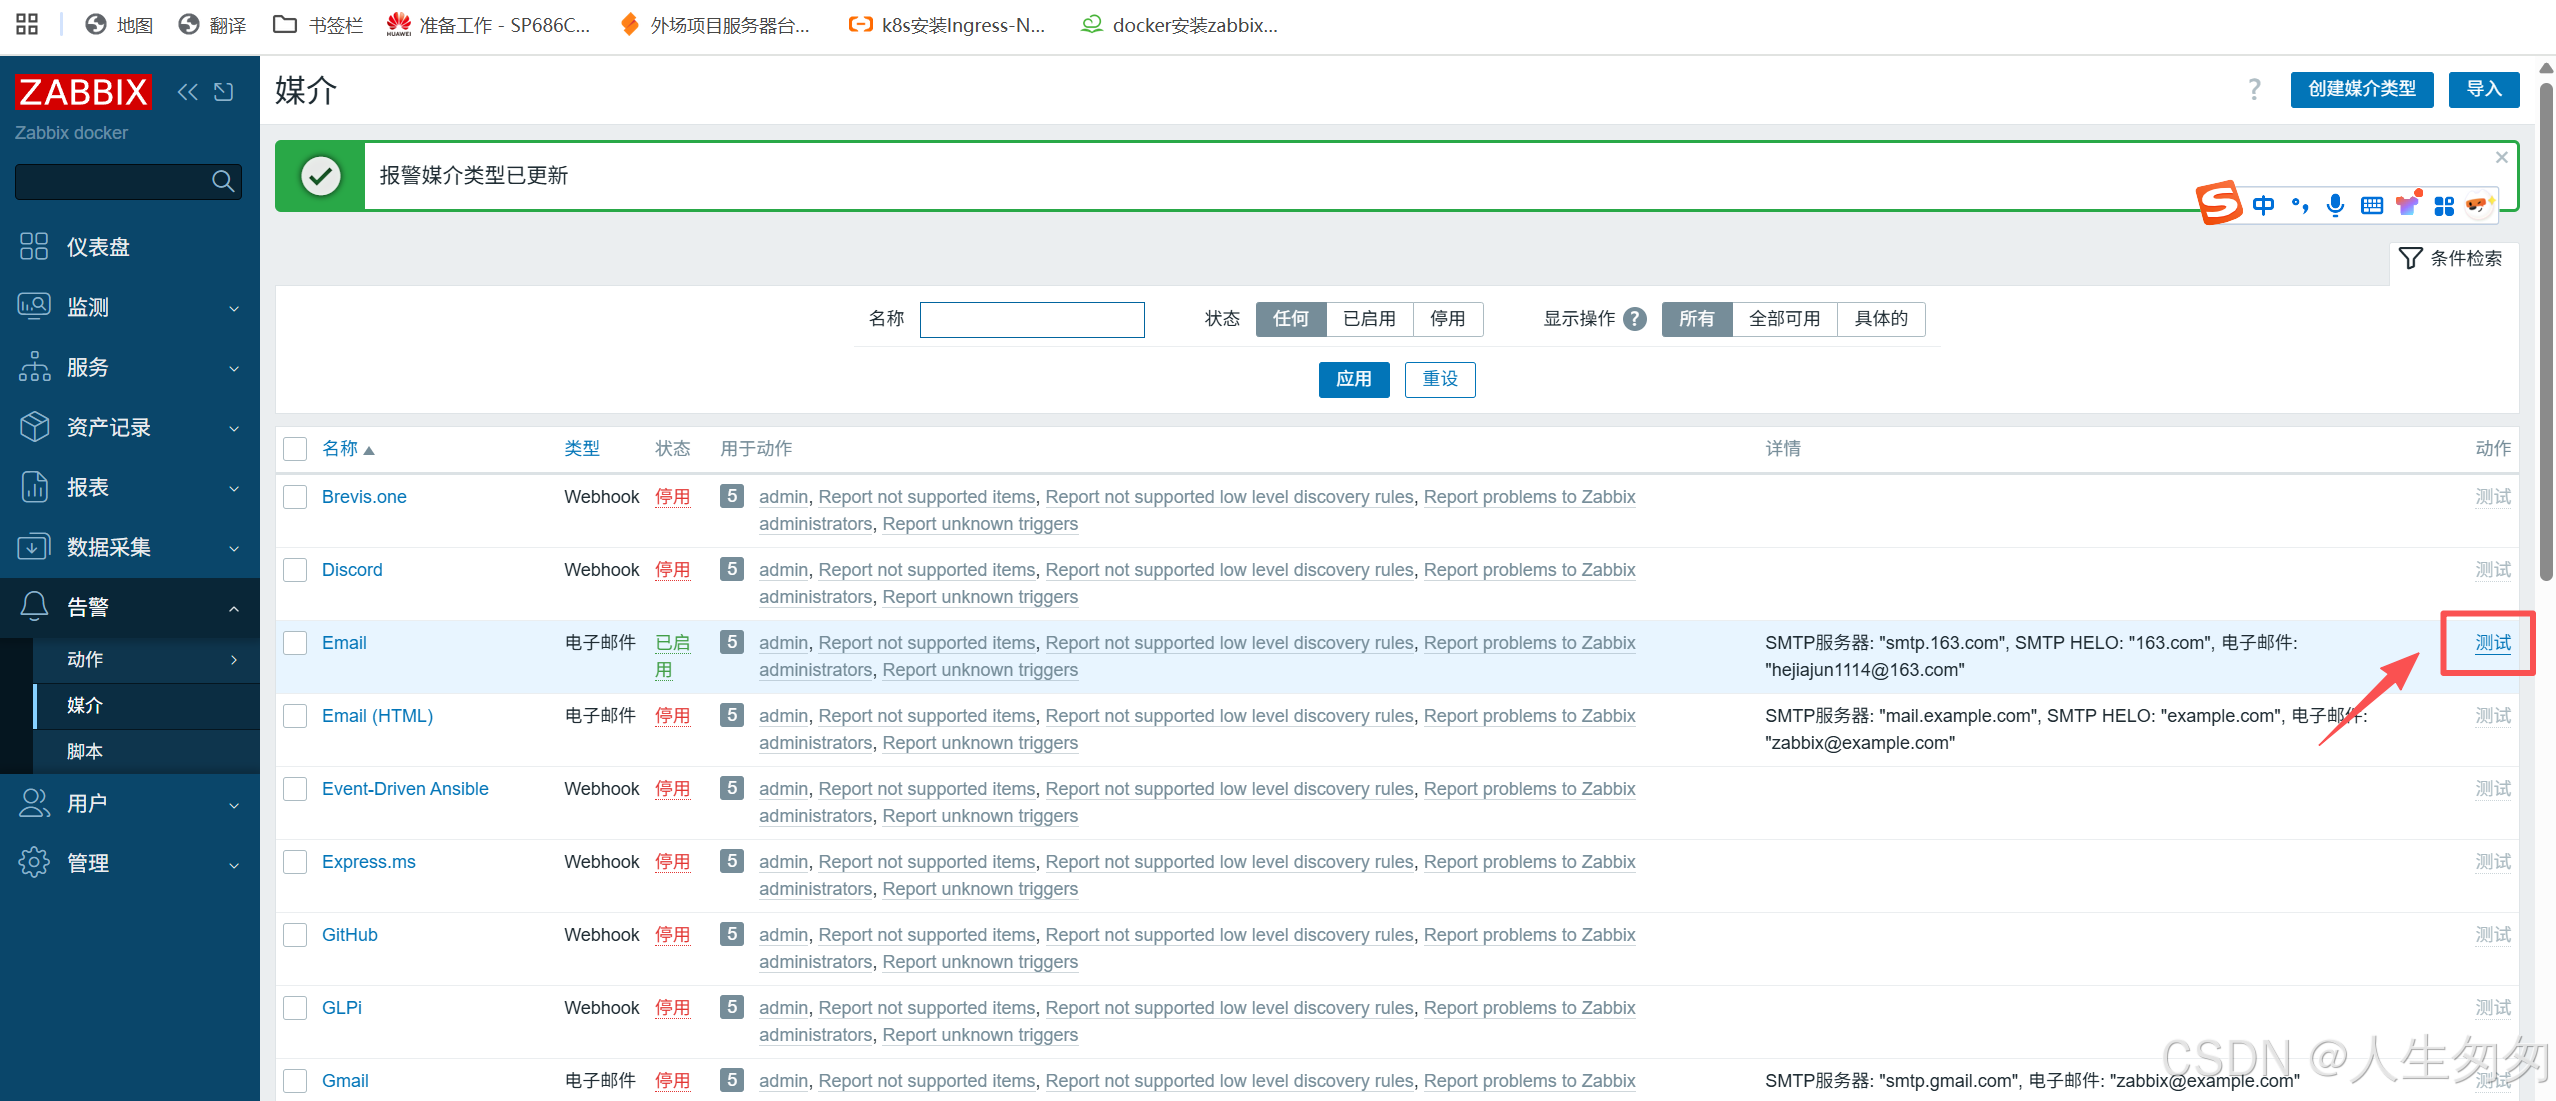The image size is (2556, 1101).
Task: Toggle the select-all header checkbox
Action: [295, 449]
